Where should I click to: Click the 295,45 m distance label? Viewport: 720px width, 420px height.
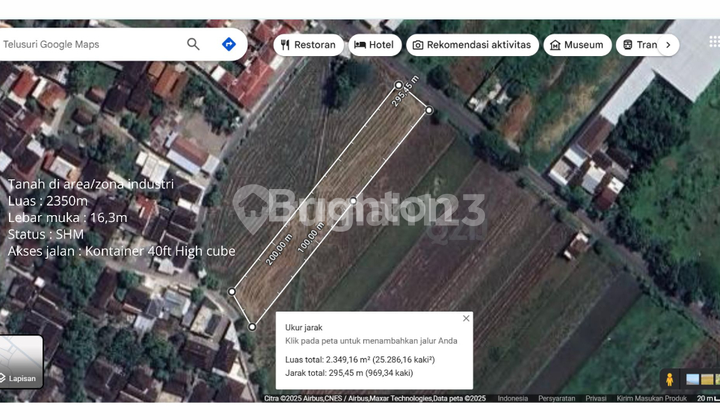click(405, 91)
